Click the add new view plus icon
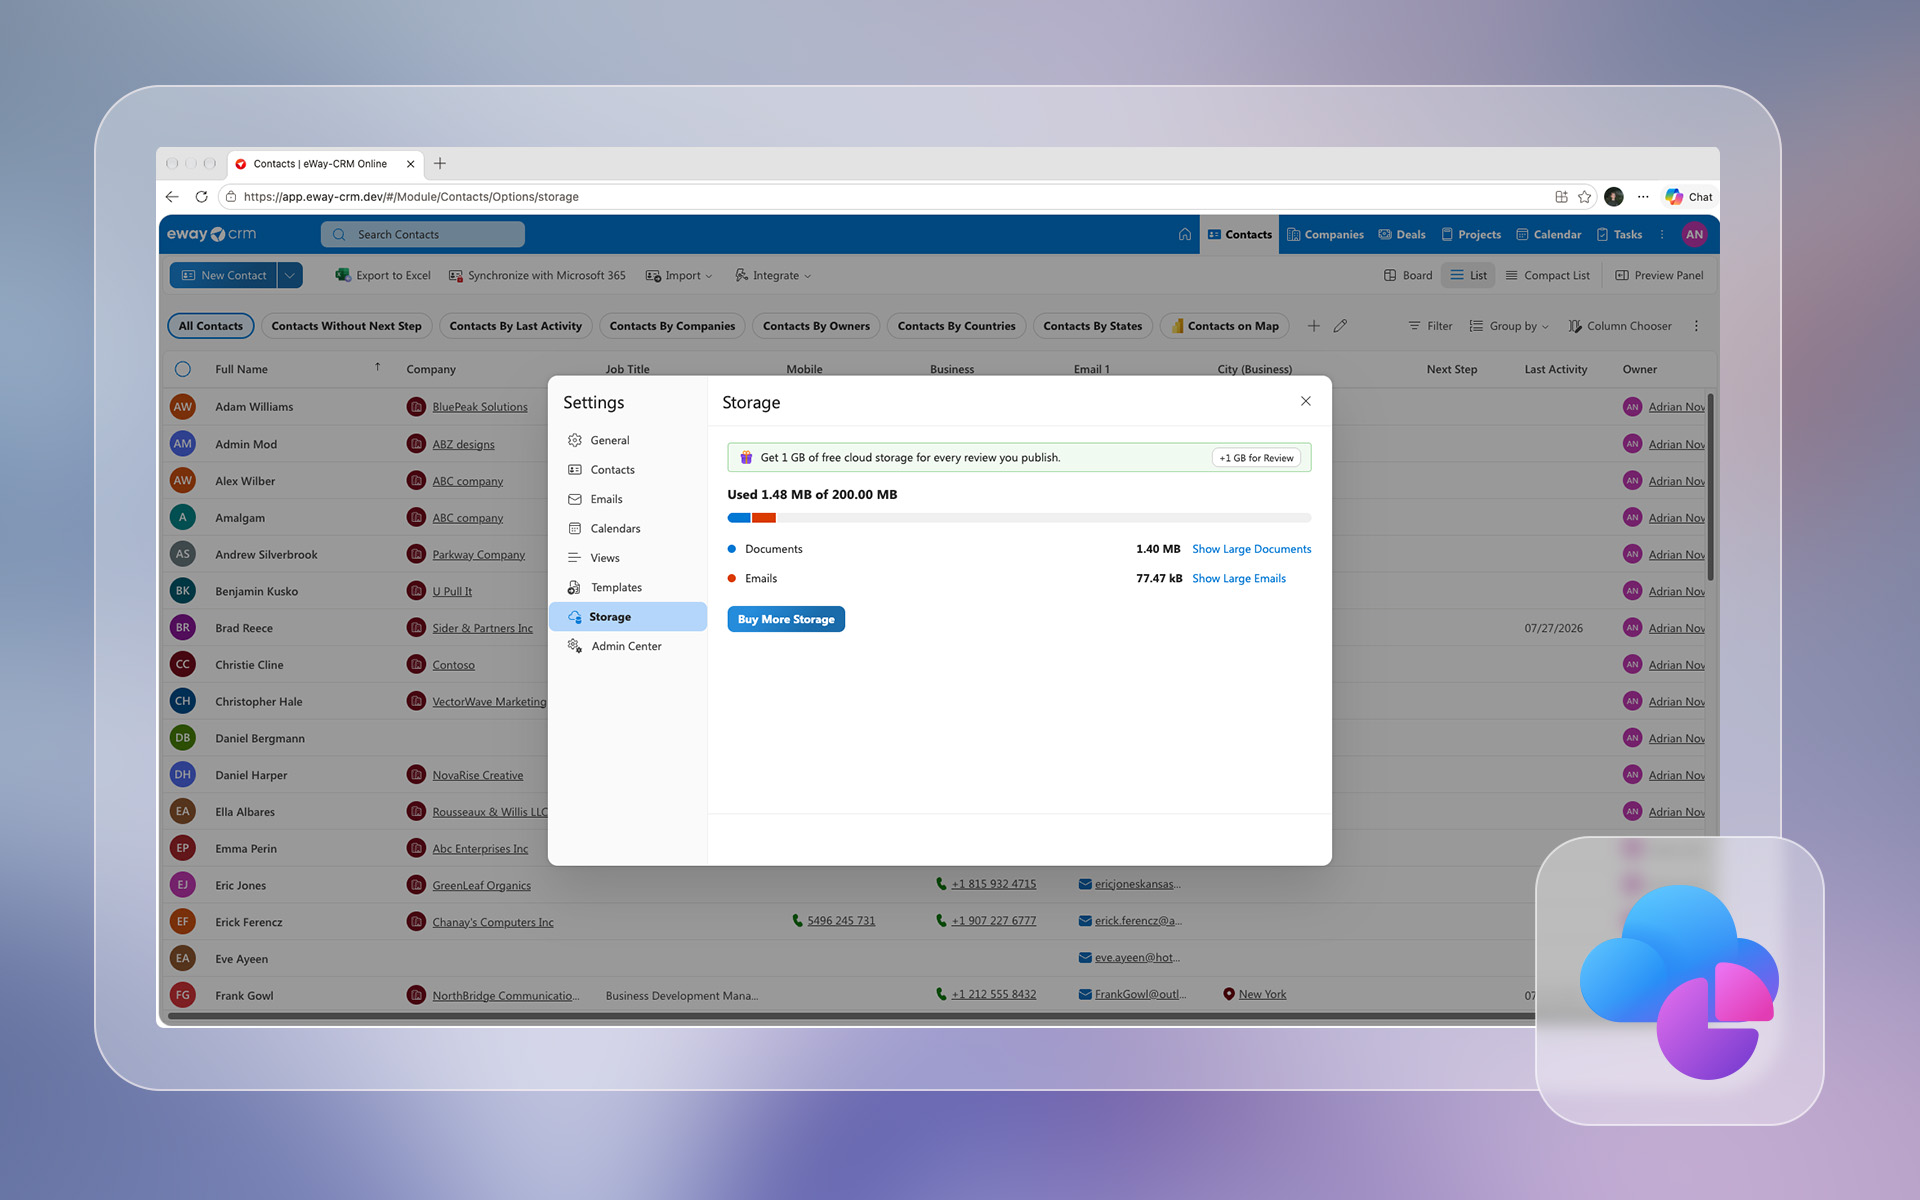Image resolution: width=1920 pixels, height=1200 pixels. pyautogui.click(x=1313, y=326)
